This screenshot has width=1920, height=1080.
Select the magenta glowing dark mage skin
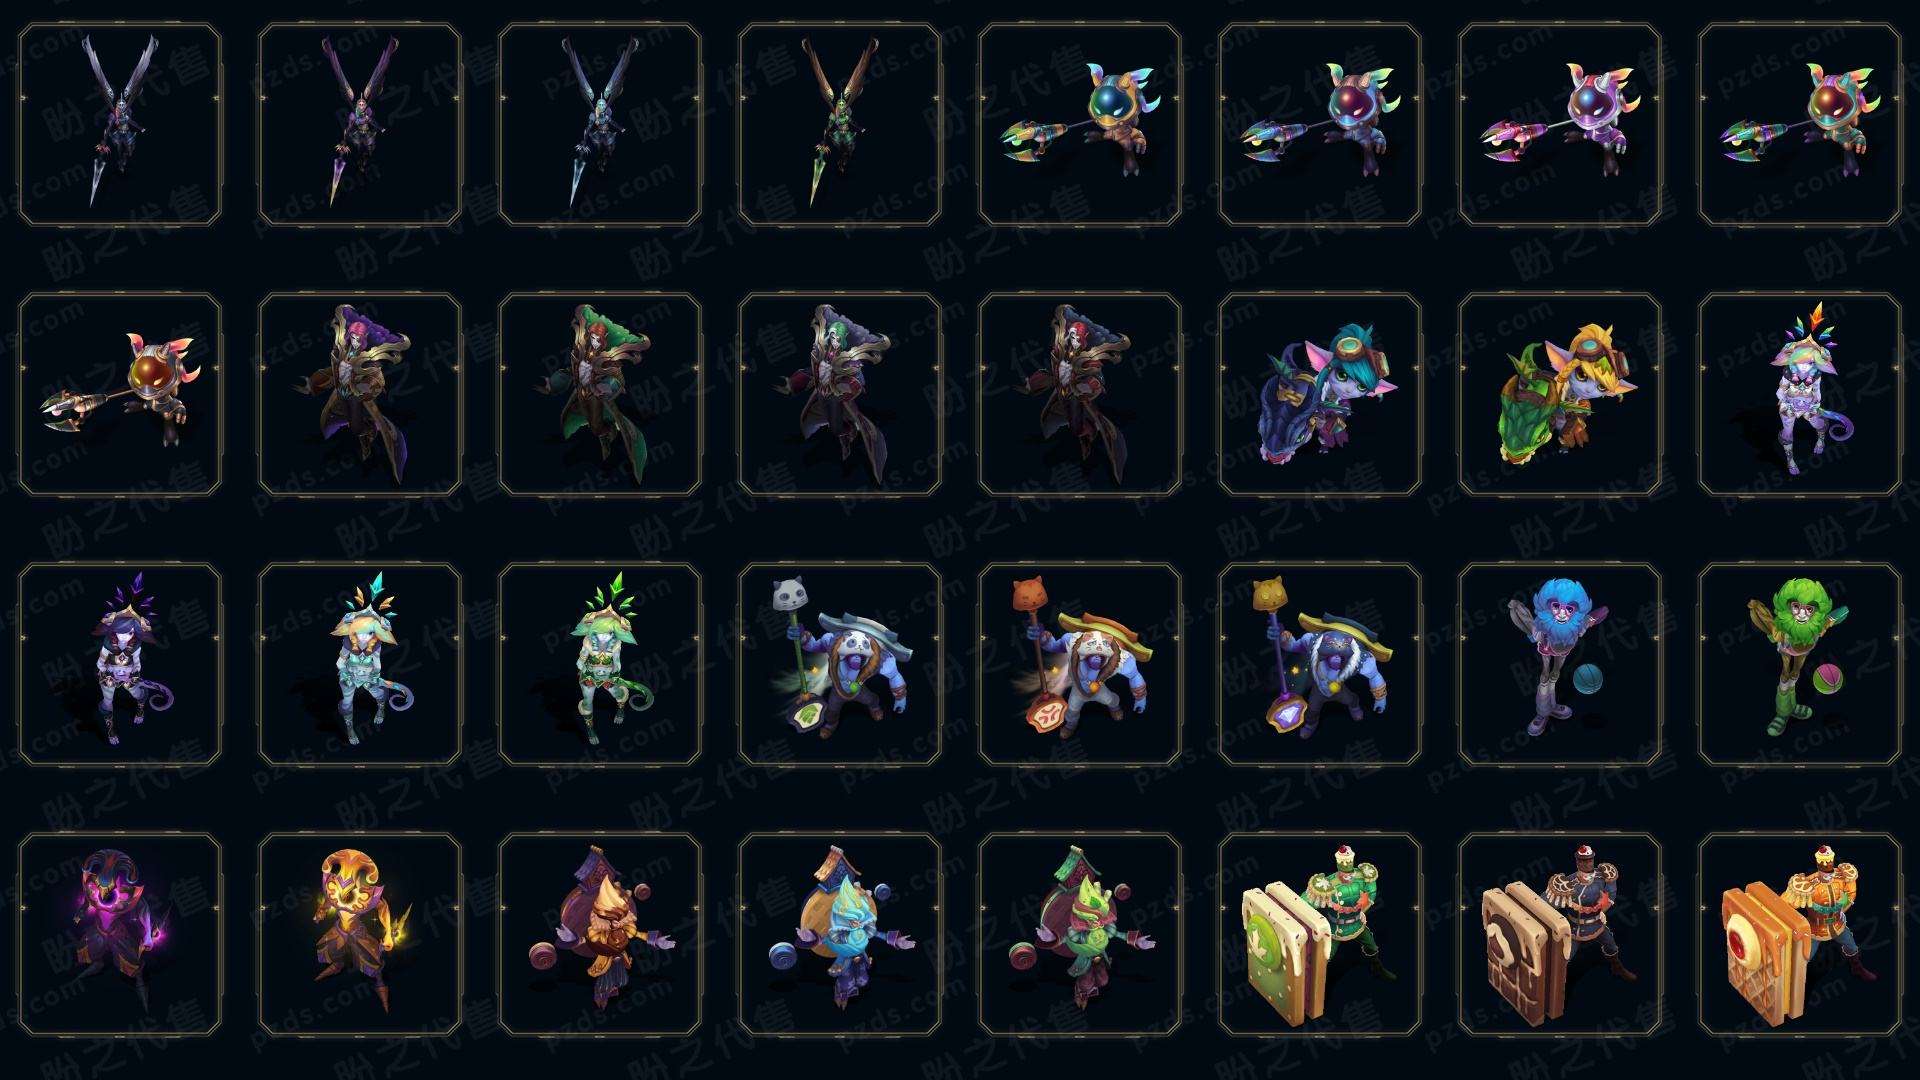coord(119,934)
